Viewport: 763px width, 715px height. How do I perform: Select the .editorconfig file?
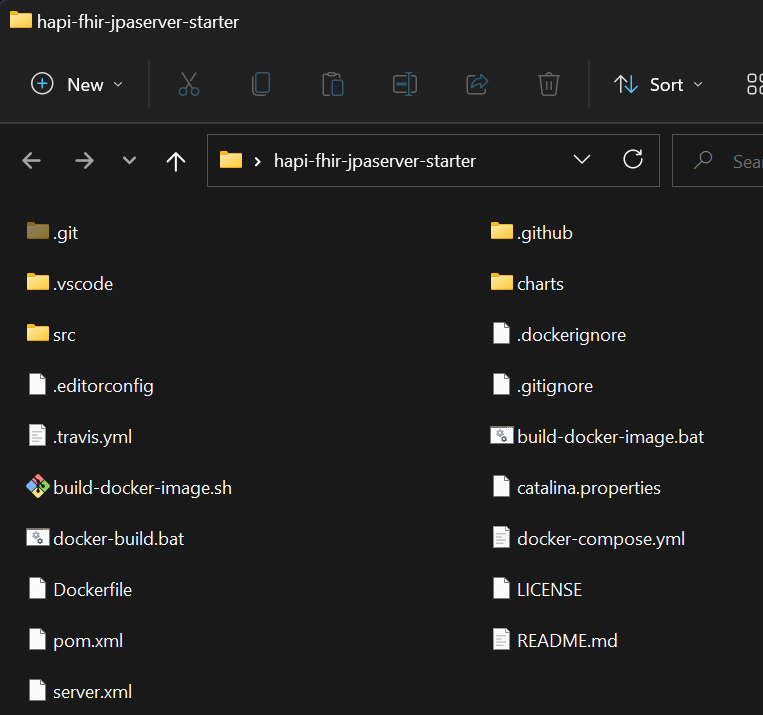[91, 386]
